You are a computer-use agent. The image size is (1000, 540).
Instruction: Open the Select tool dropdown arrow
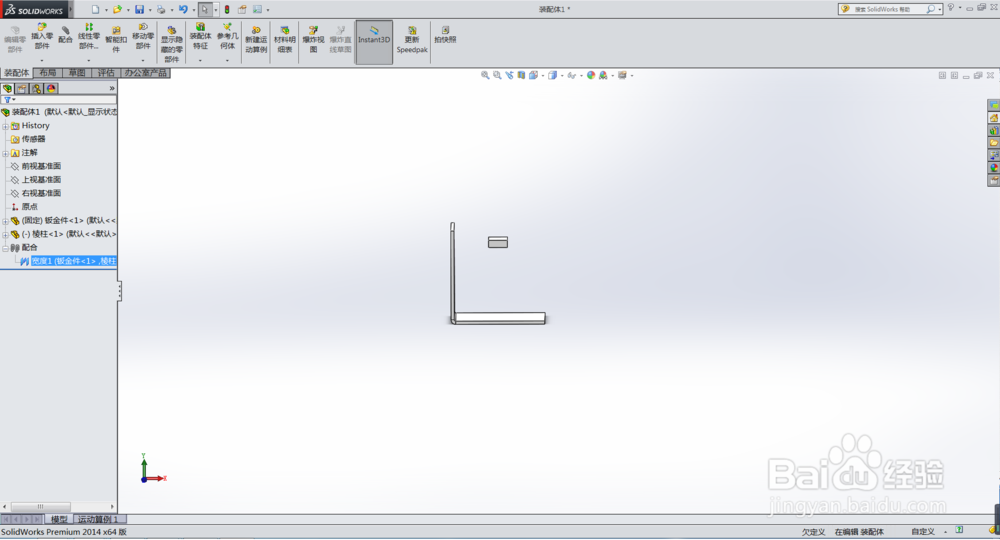point(216,10)
